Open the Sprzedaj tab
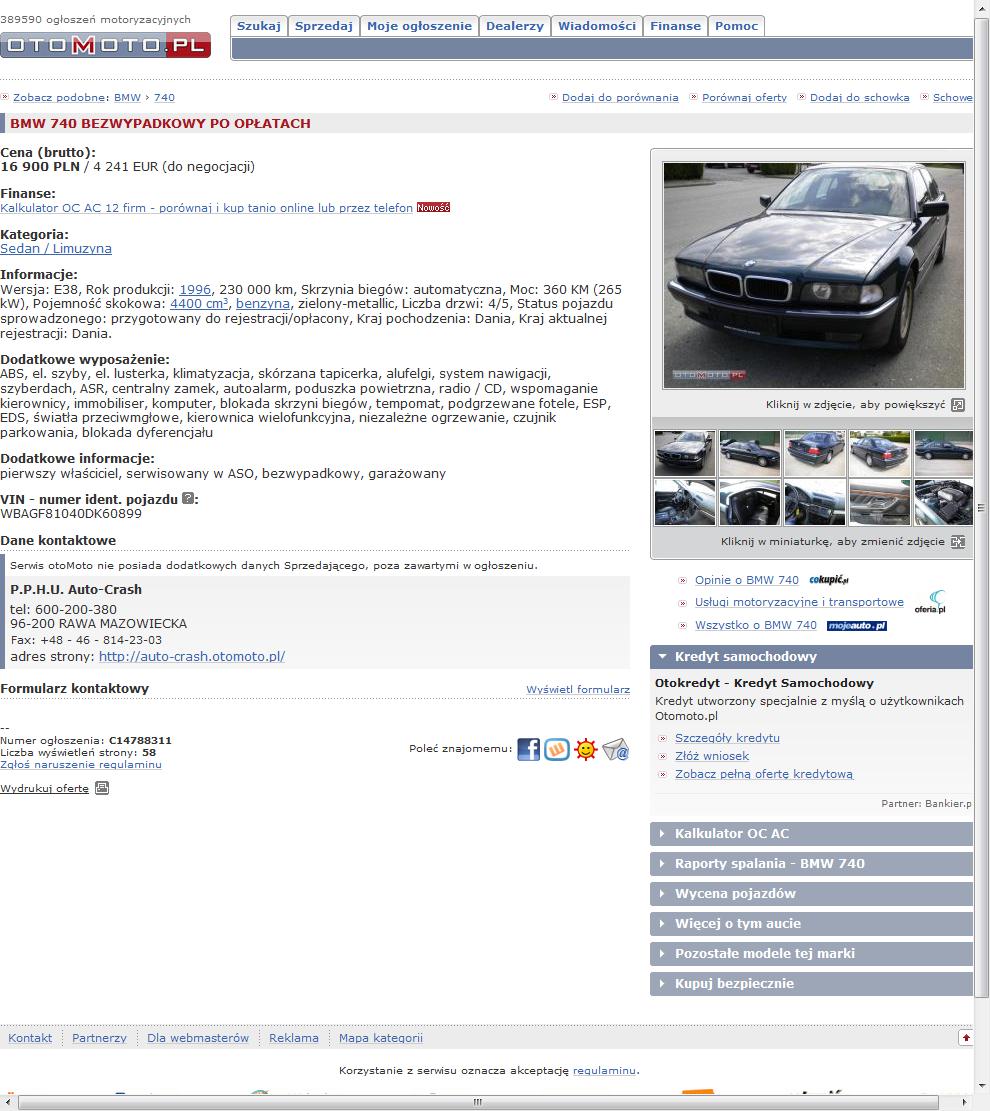The height and width of the screenshot is (1111, 990). pos(324,26)
